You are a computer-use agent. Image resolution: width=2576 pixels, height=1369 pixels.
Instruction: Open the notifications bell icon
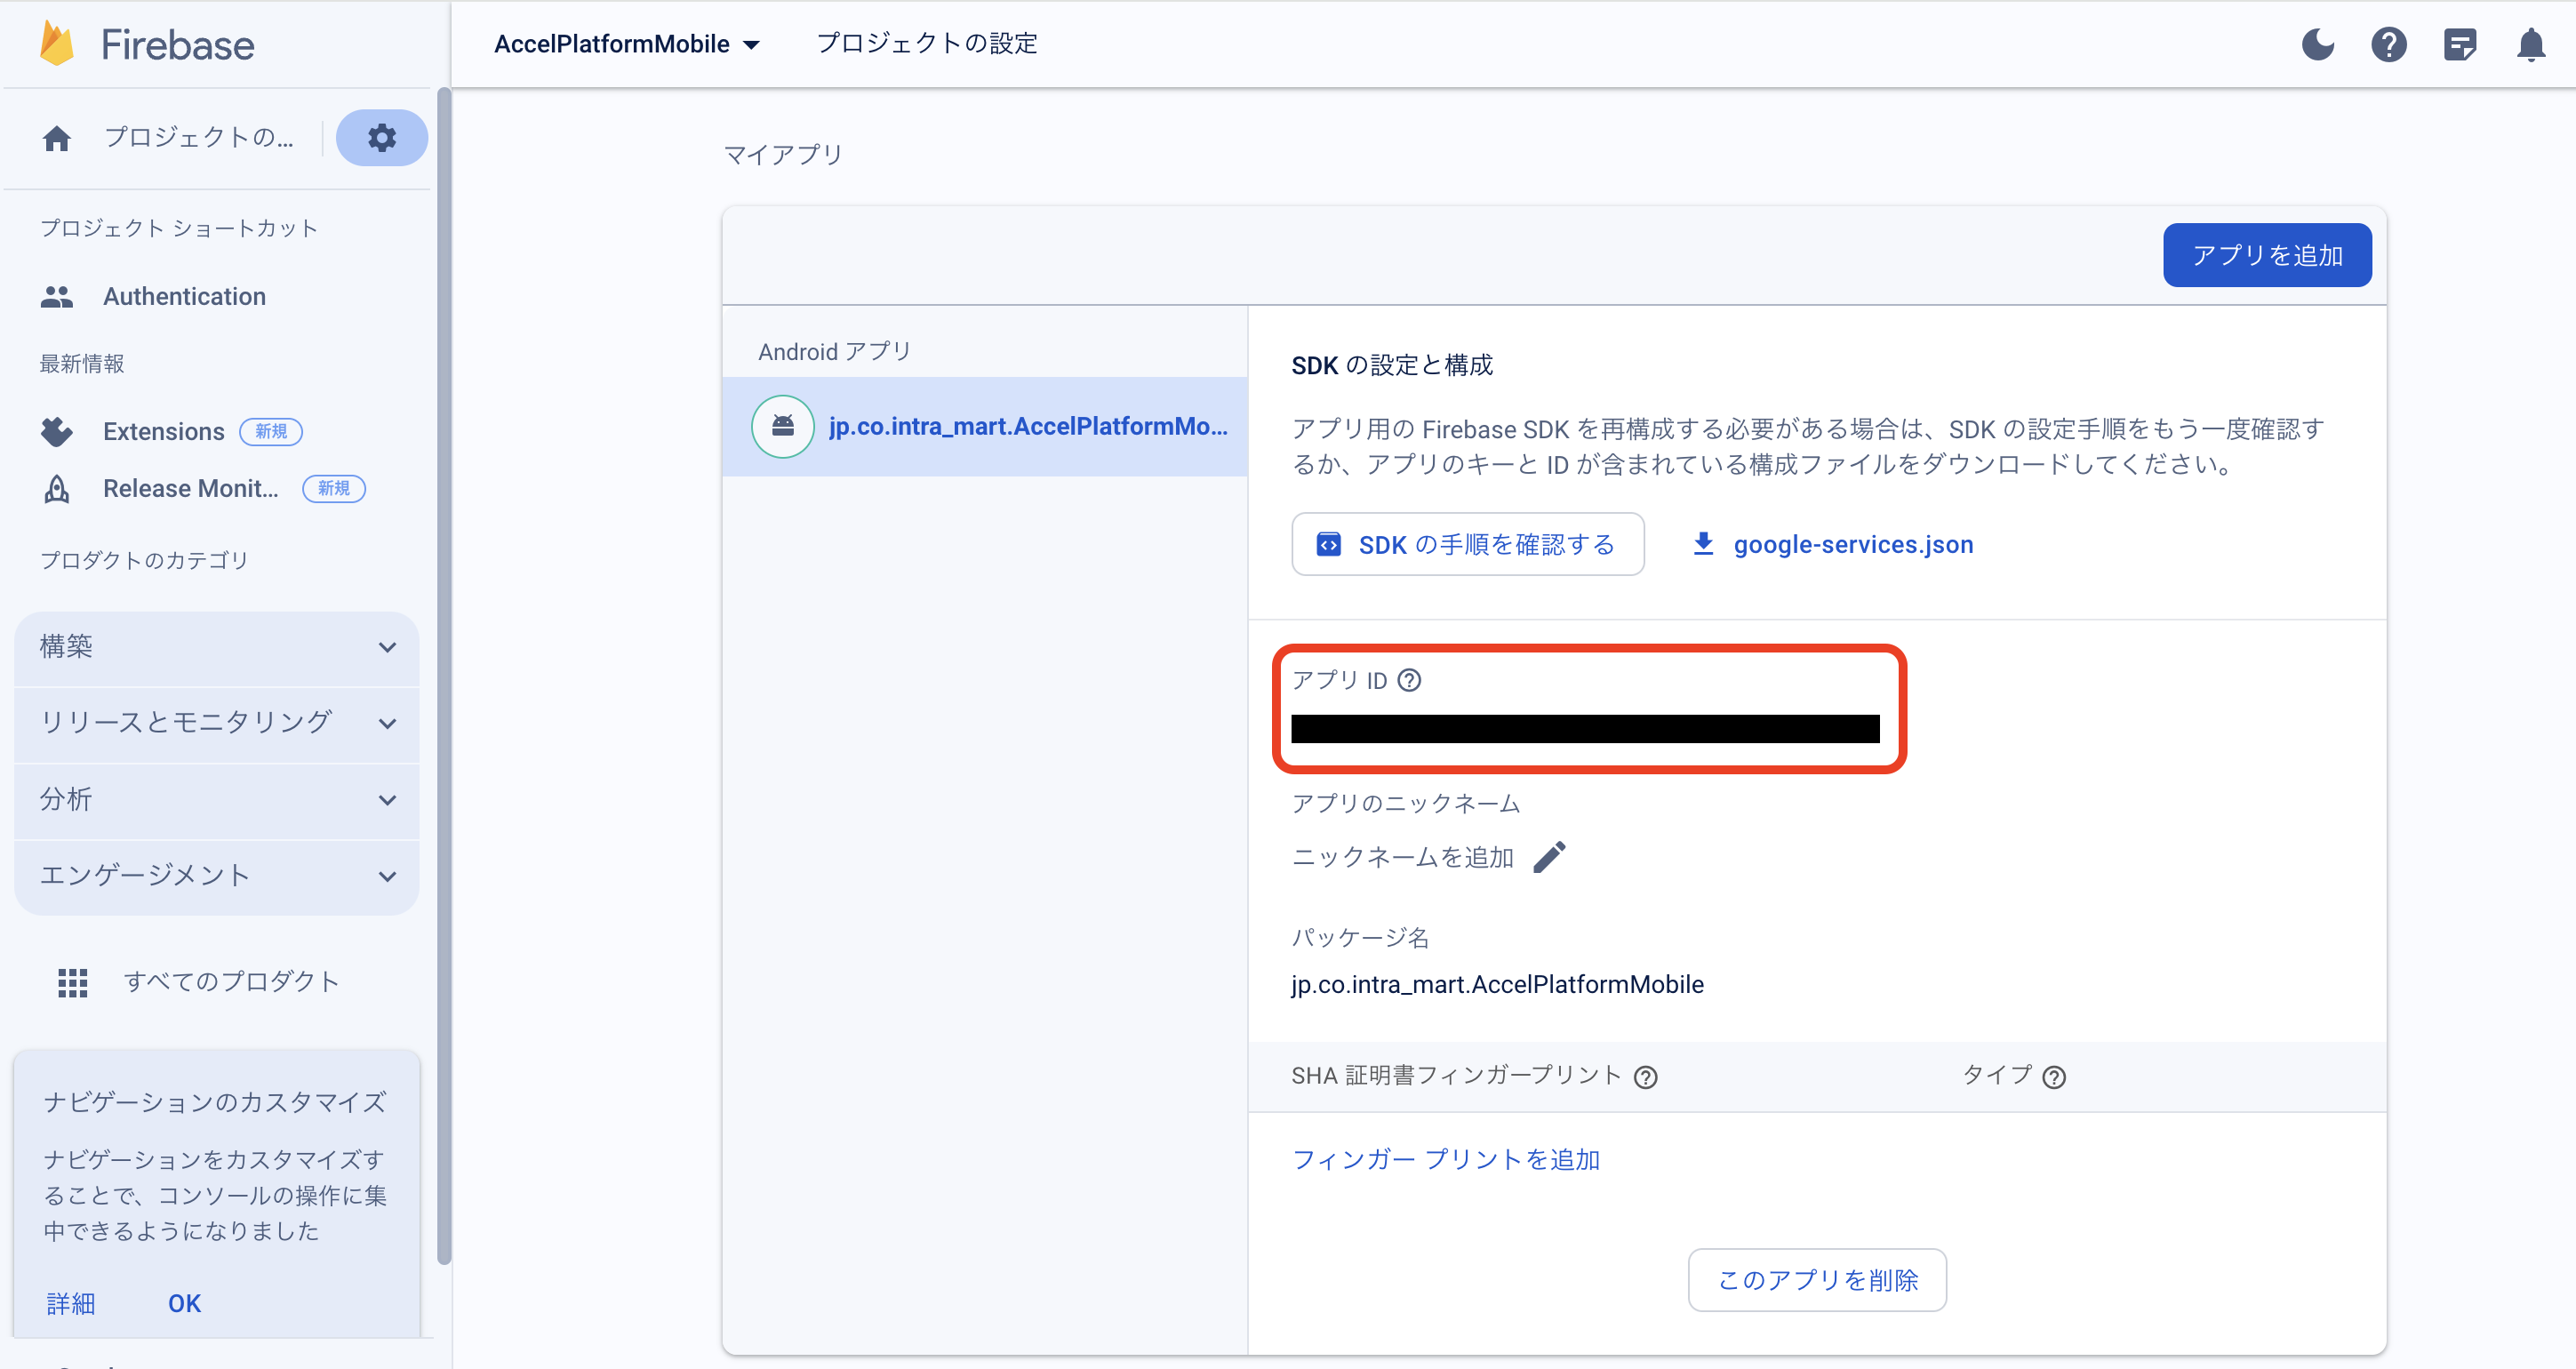pos(2530,44)
